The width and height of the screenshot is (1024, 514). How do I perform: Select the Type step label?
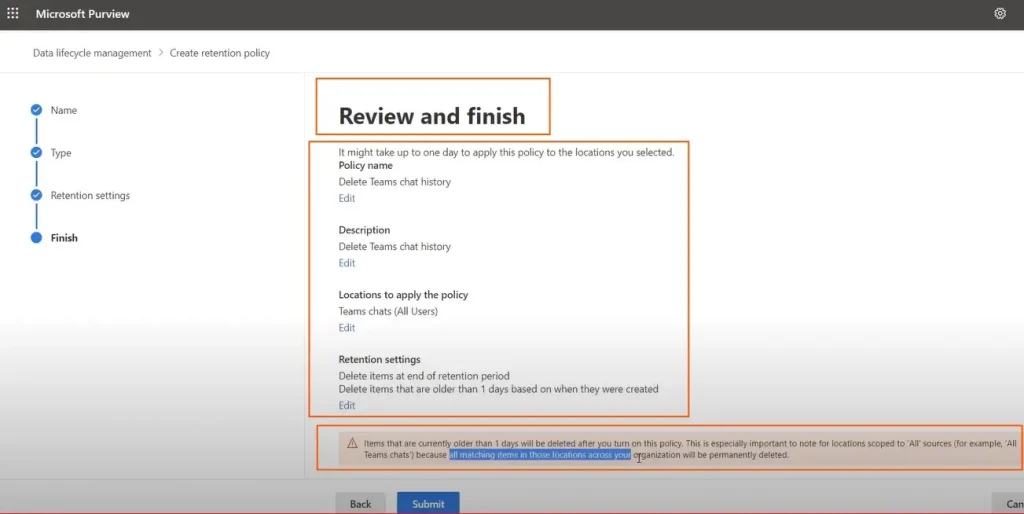61,153
